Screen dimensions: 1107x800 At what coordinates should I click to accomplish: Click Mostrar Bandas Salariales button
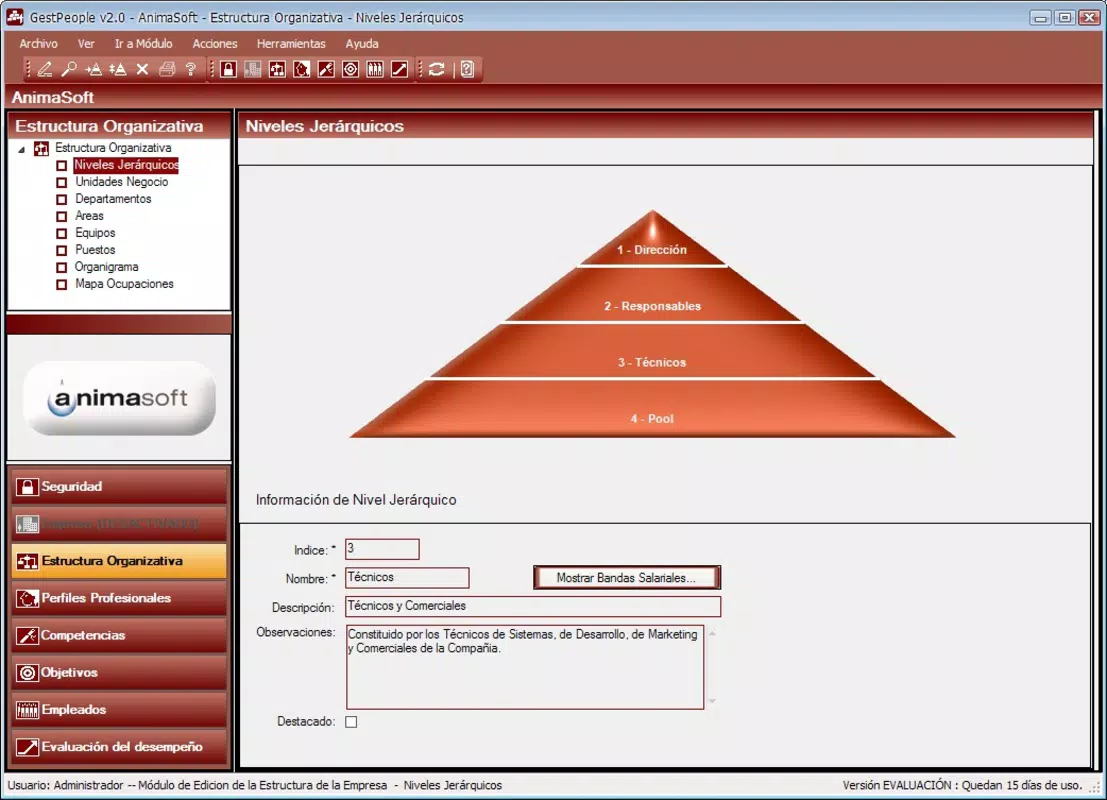point(627,578)
